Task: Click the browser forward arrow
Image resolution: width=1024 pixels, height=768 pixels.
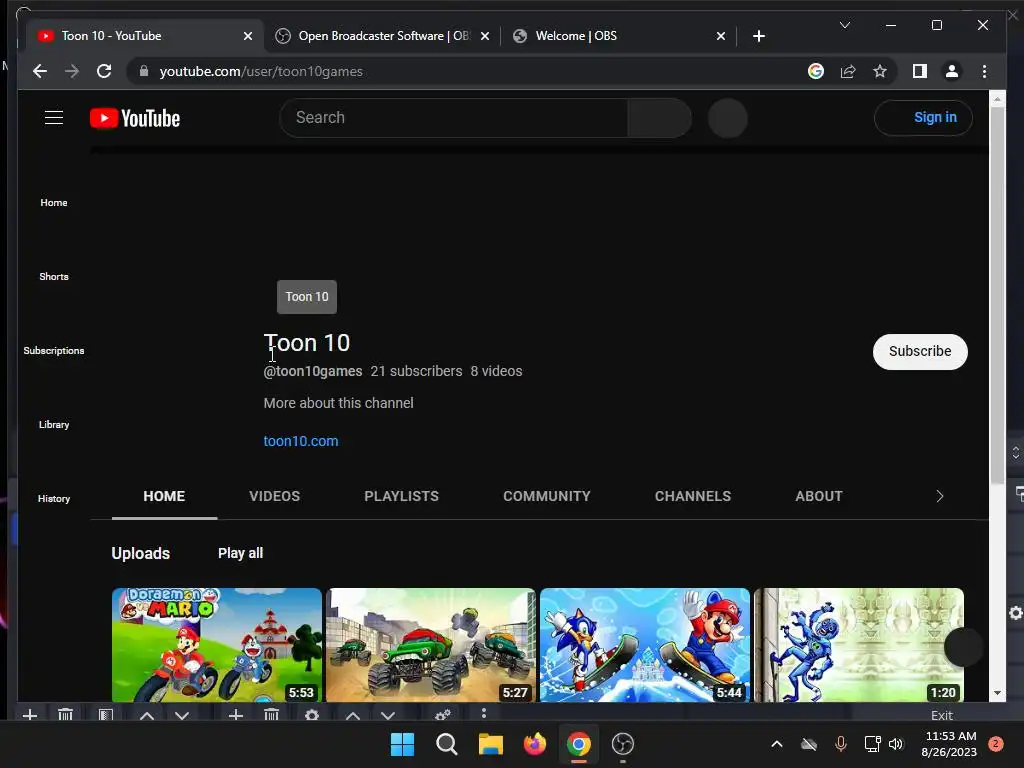Action: click(x=72, y=71)
